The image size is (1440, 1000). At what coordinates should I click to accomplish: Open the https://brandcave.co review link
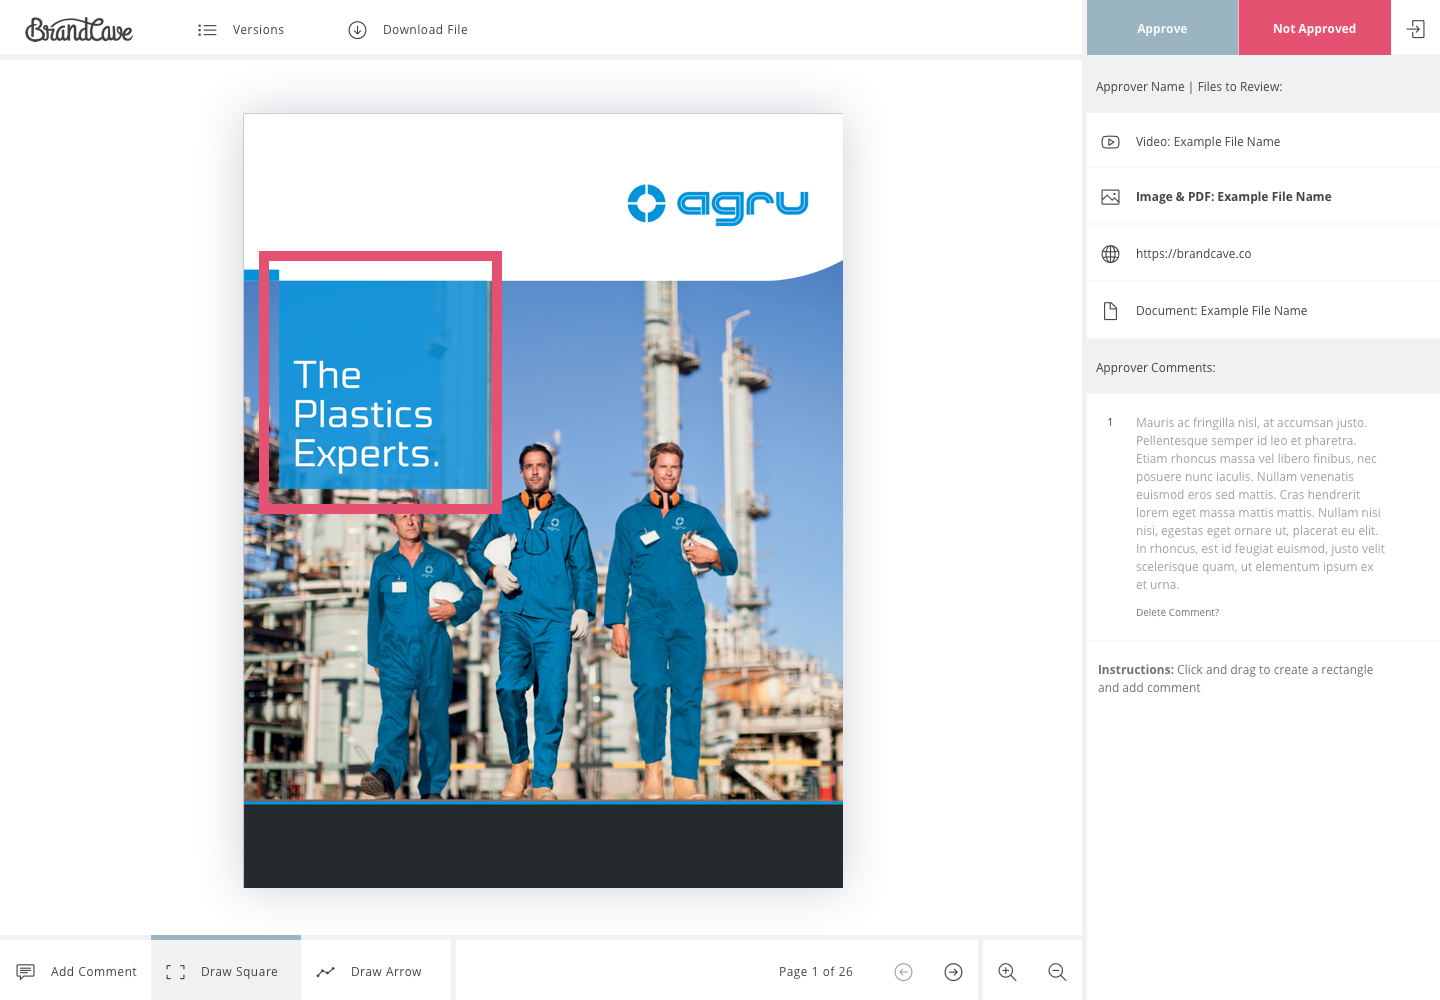point(1193,253)
